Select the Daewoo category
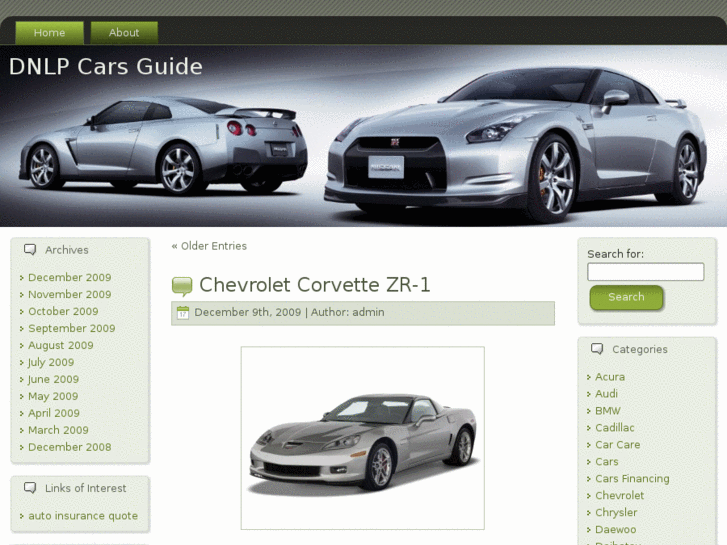This screenshot has width=727, height=545. coord(616,530)
